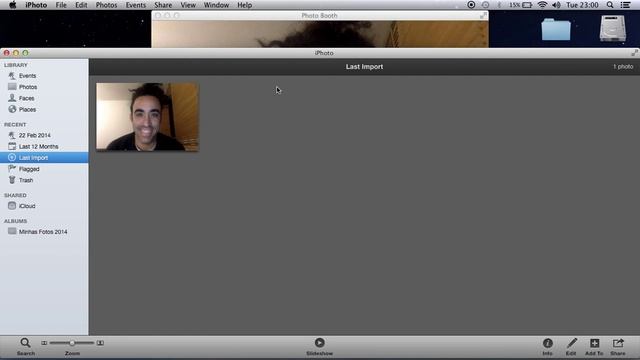Screen dimensions: 640x360
Task: Click the volume speaker icon
Action: 556,5
